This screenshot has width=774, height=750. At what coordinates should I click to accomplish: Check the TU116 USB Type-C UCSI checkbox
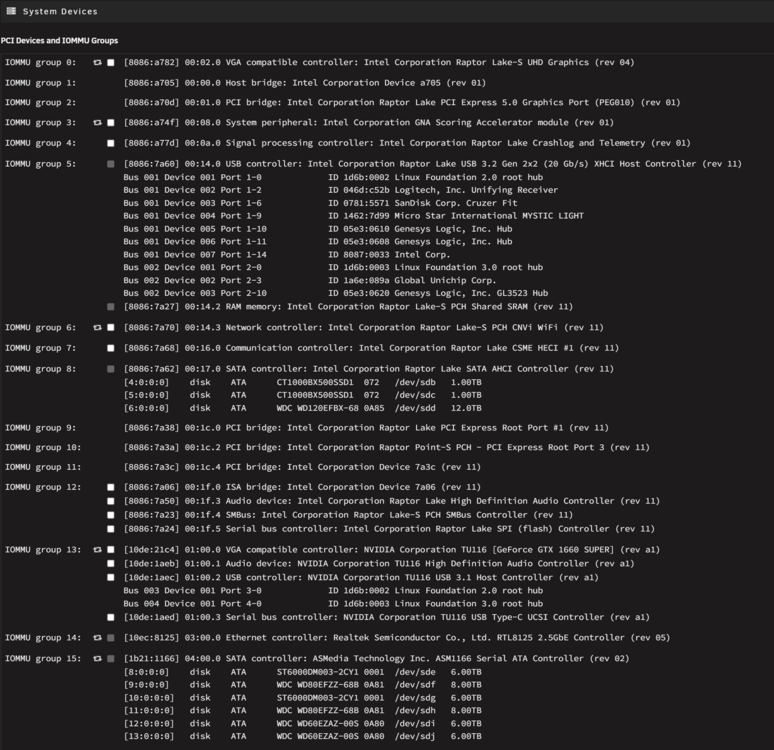[x=111, y=617]
